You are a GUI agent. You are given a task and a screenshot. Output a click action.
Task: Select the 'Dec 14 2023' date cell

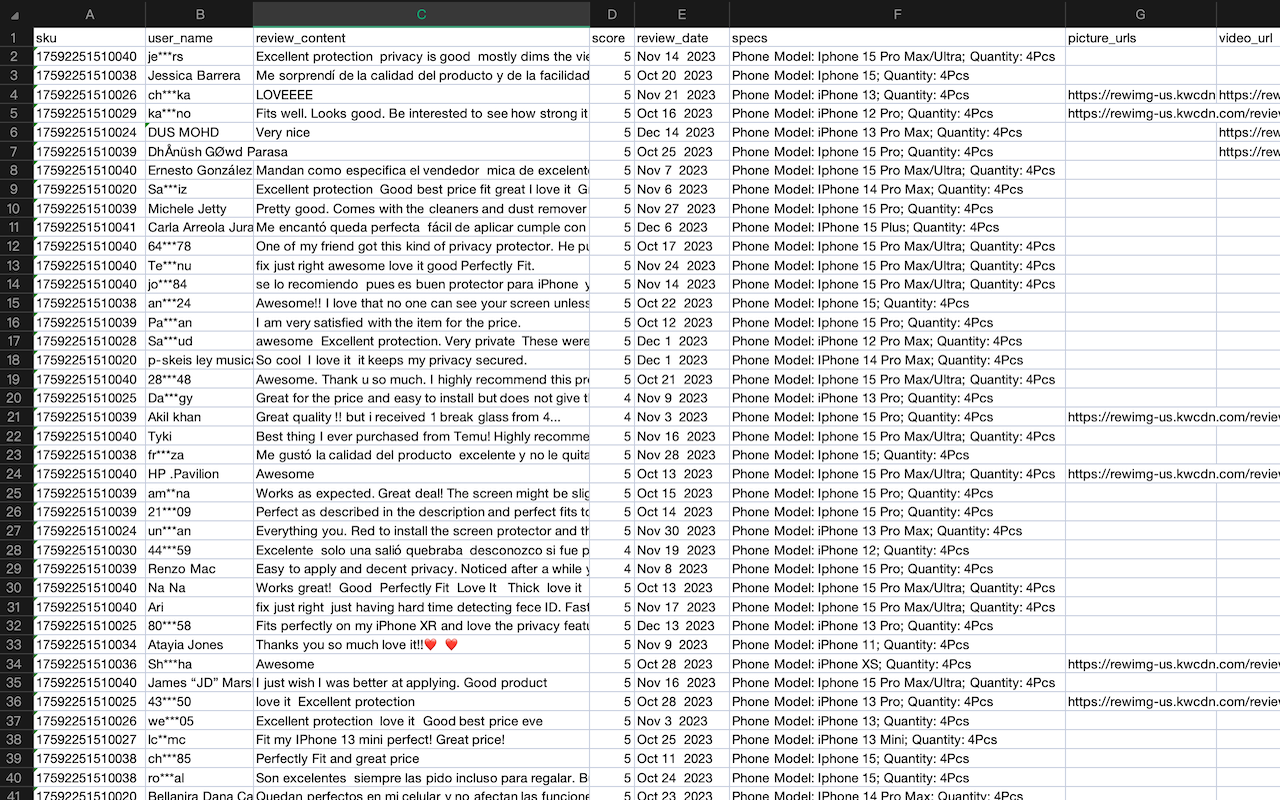(x=682, y=133)
